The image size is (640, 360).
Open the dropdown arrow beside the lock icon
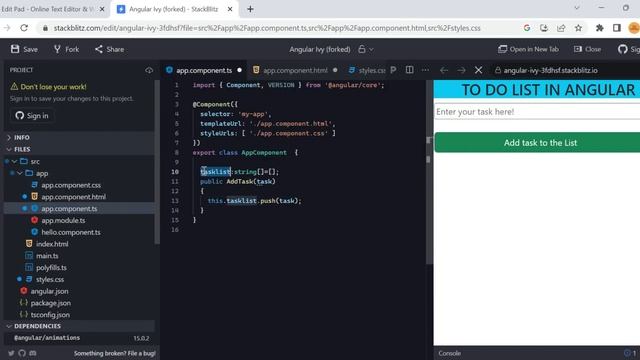tap(371, 49)
